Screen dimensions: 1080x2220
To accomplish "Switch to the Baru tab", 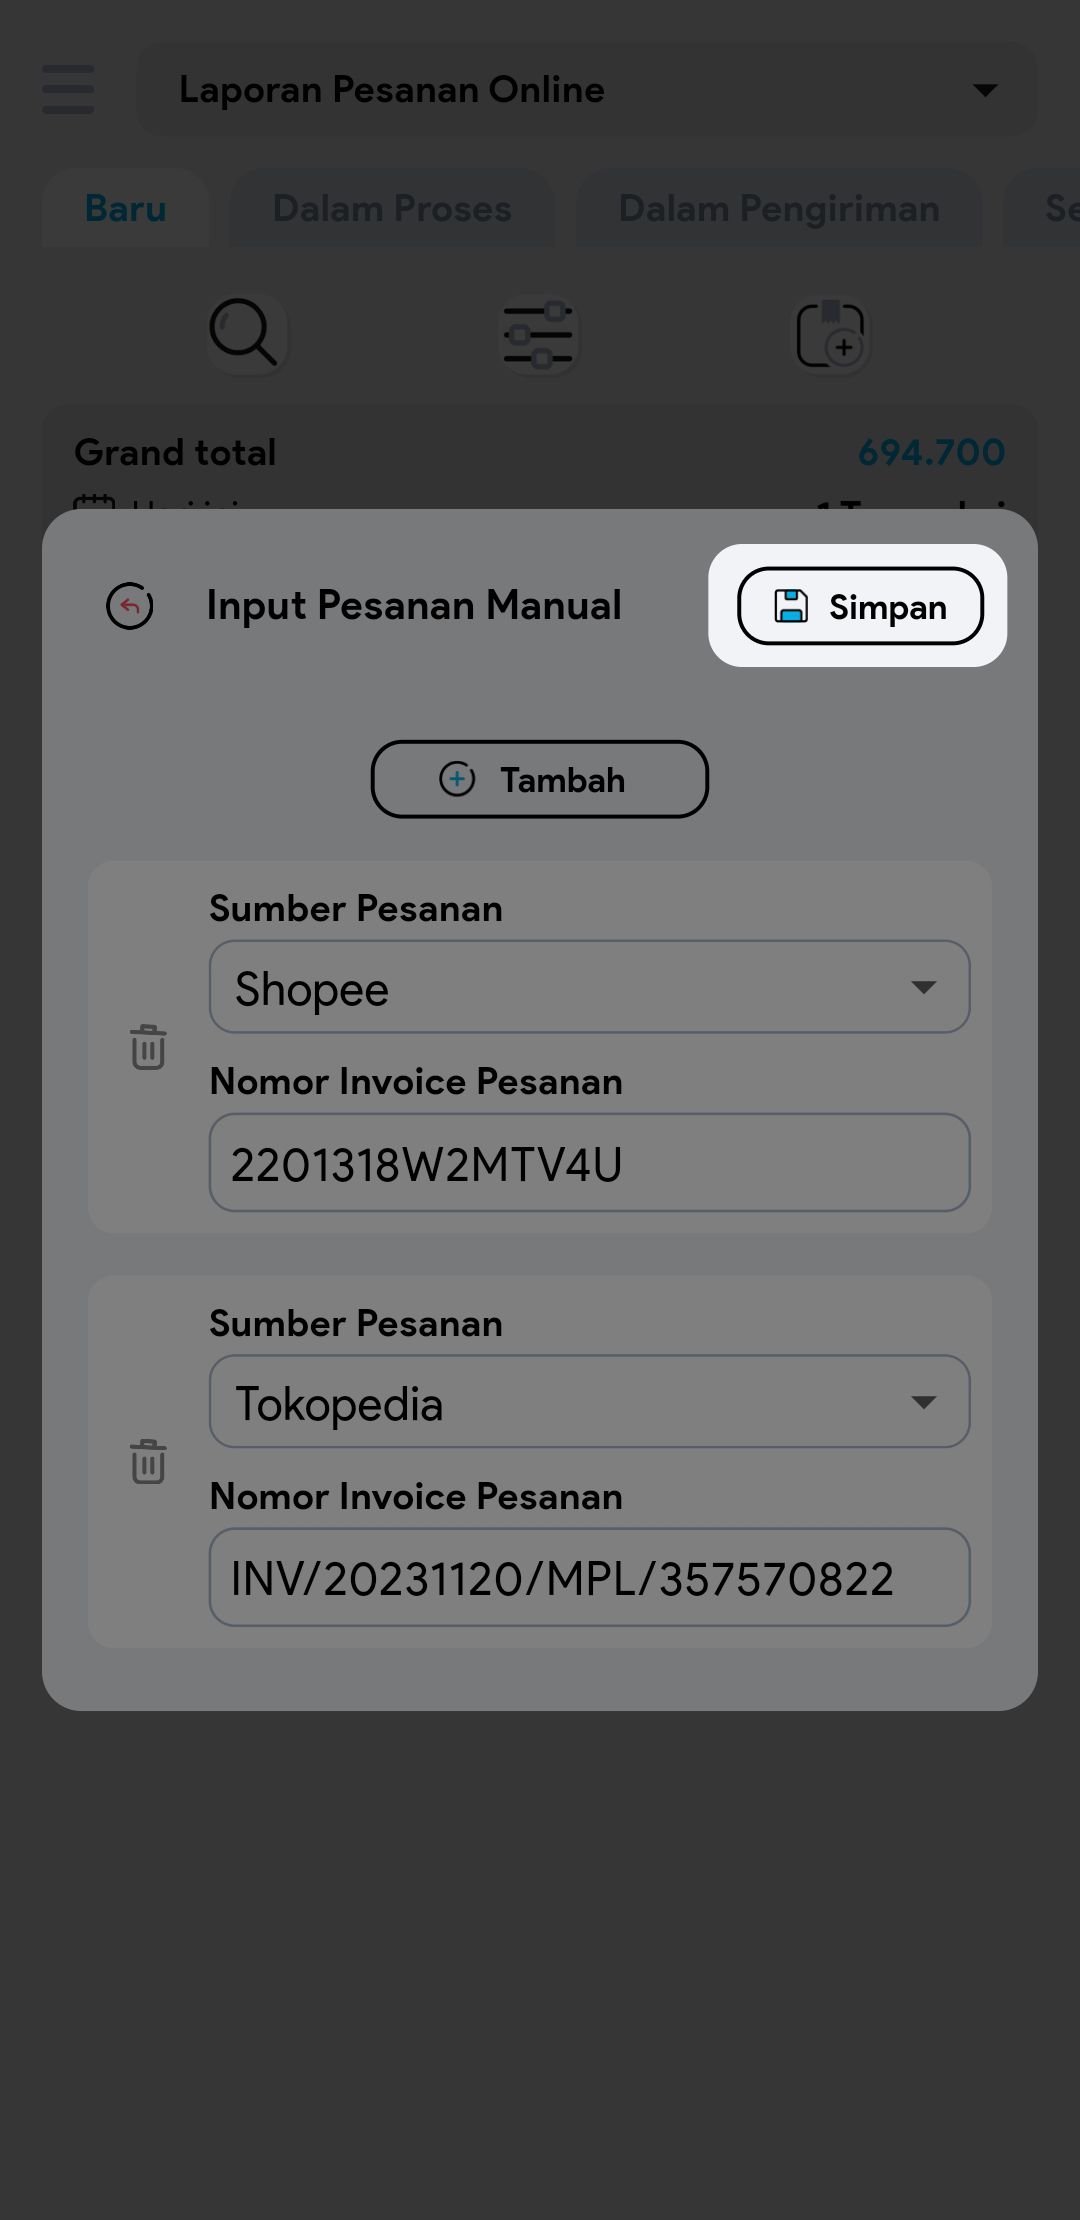I will [126, 209].
